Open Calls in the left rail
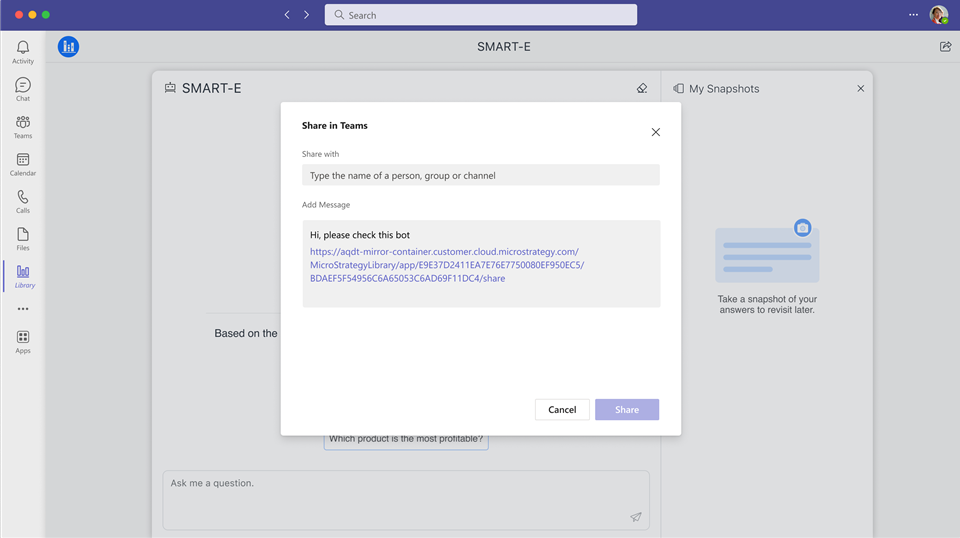This screenshot has height=538, width=960. [22, 202]
